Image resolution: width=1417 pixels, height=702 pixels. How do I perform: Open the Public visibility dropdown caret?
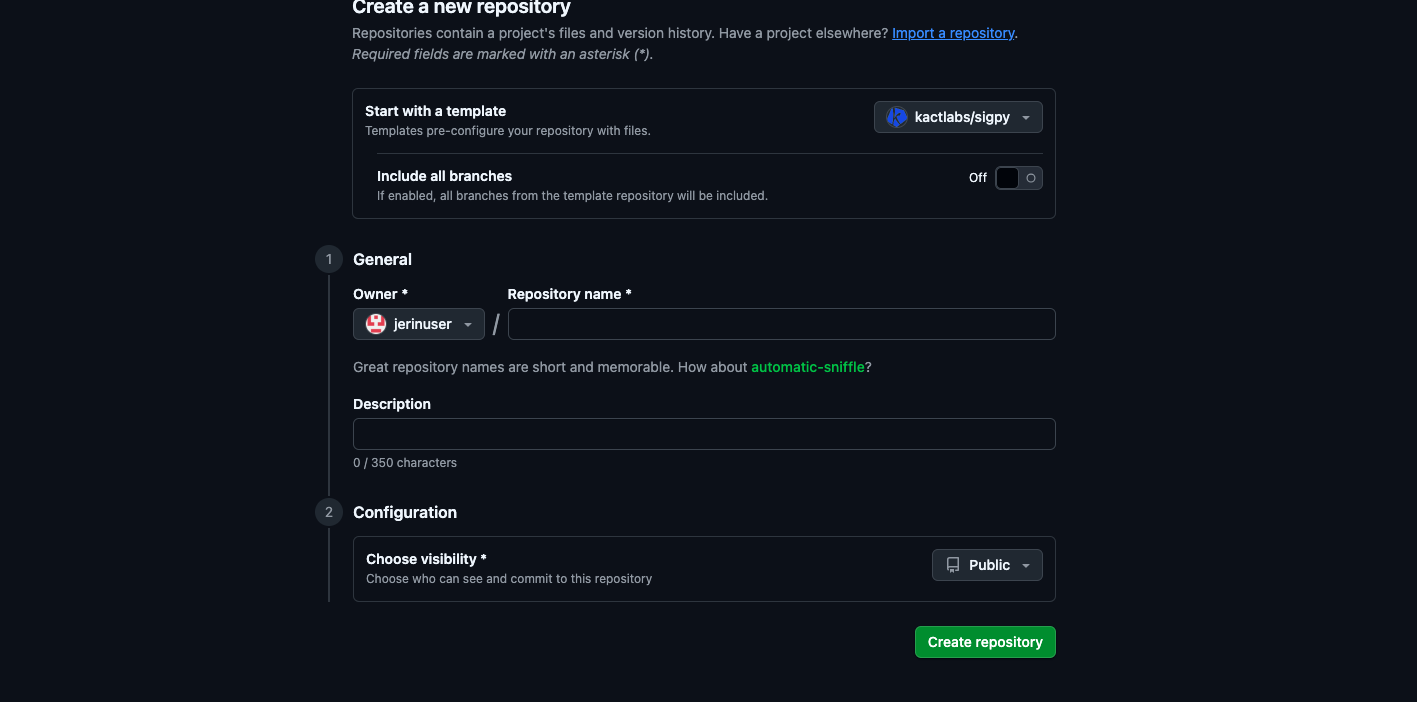pos(1026,566)
